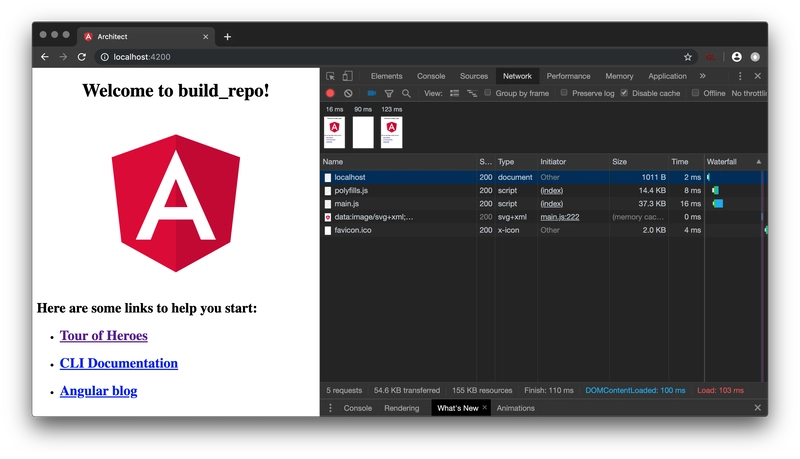Switch to the Console panel tab
The width and height of the screenshot is (800, 459).
(x=431, y=76)
